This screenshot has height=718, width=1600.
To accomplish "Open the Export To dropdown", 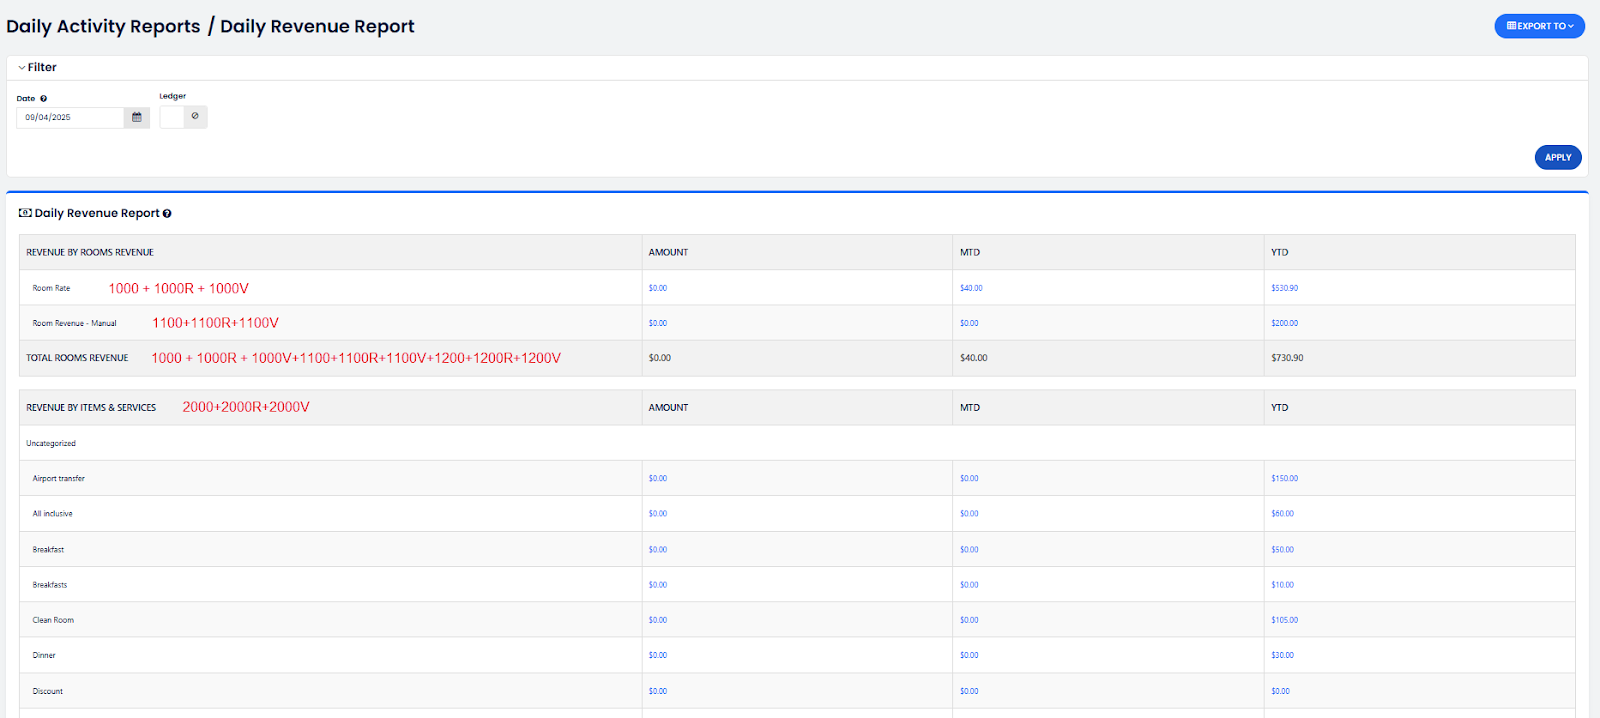I will click(1539, 26).
